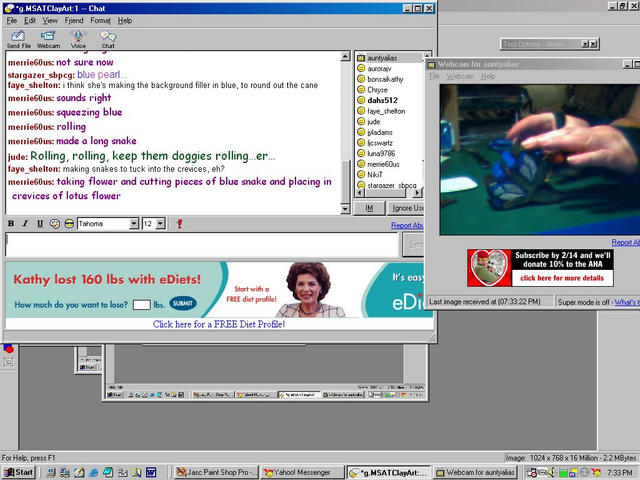Select NikiT in the user list
640x480 pixels.
375,175
